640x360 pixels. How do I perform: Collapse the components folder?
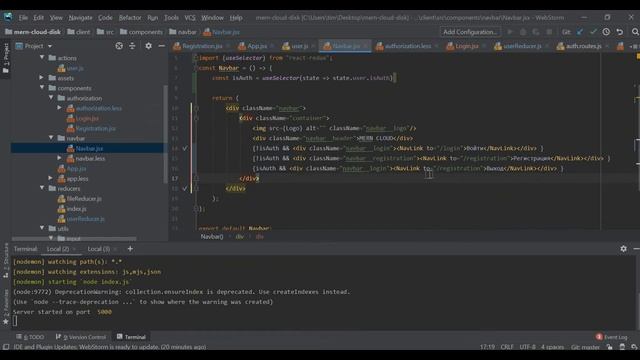tap(42, 88)
